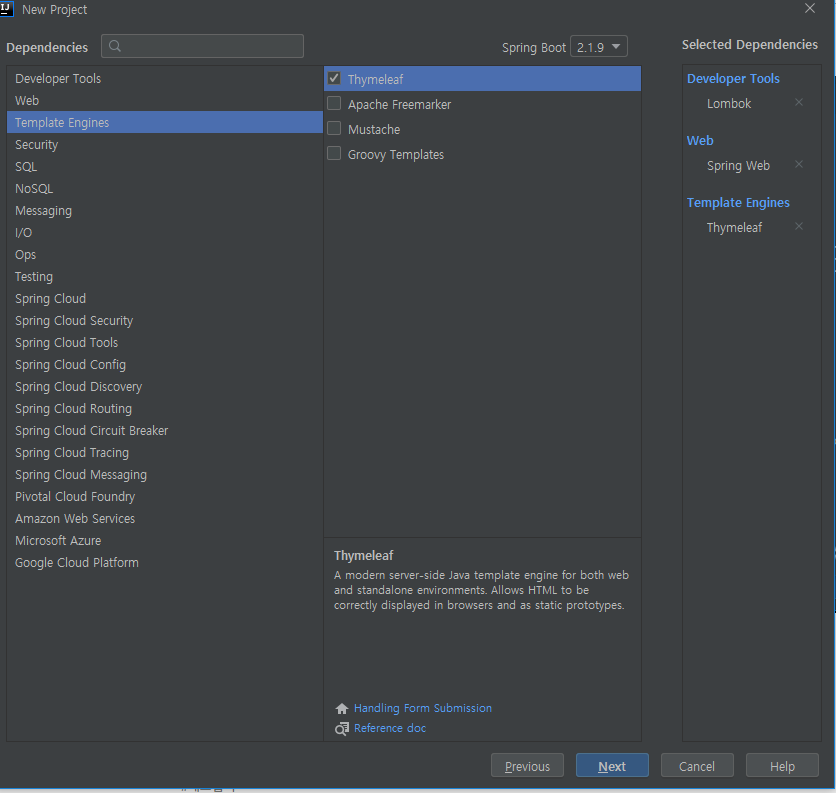Image resolution: width=836 pixels, height=793 pixels.
Task: Choose the NoSQL category
Action: tap(165, 188)
